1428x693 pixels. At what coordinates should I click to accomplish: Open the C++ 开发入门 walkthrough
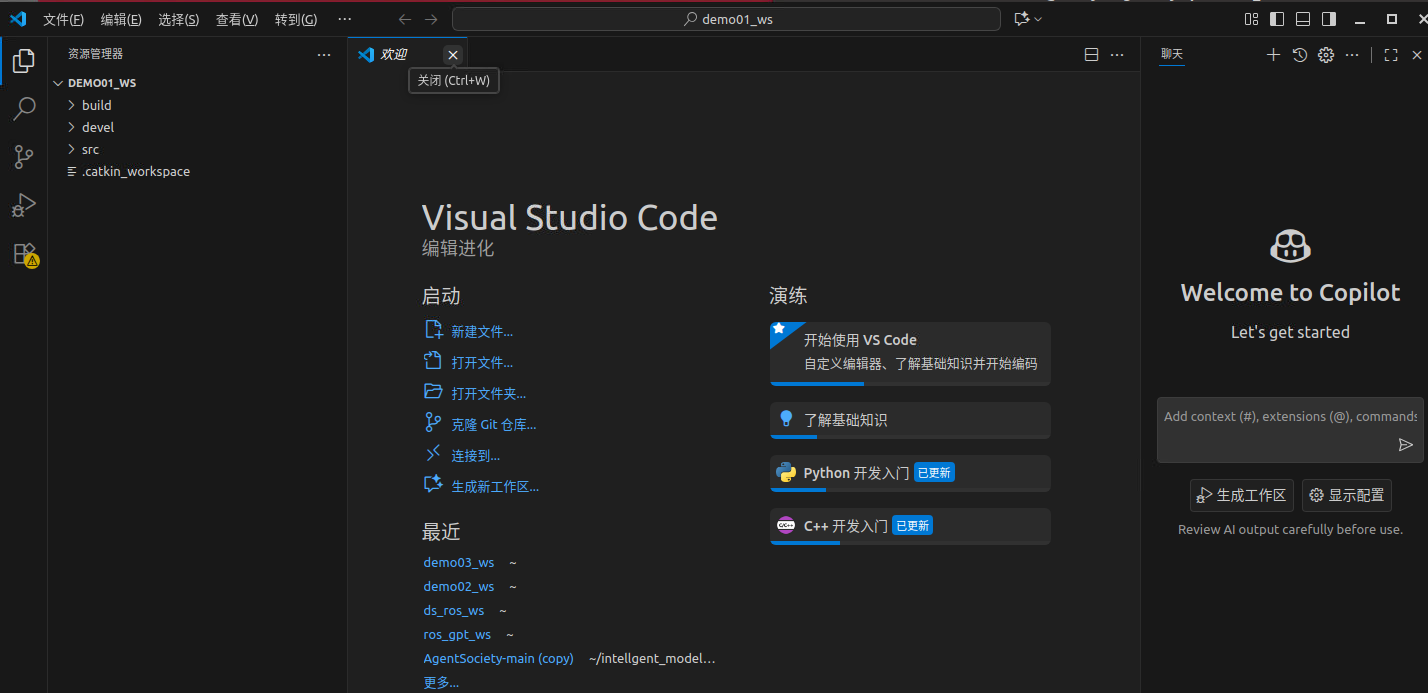click(910, 526)
